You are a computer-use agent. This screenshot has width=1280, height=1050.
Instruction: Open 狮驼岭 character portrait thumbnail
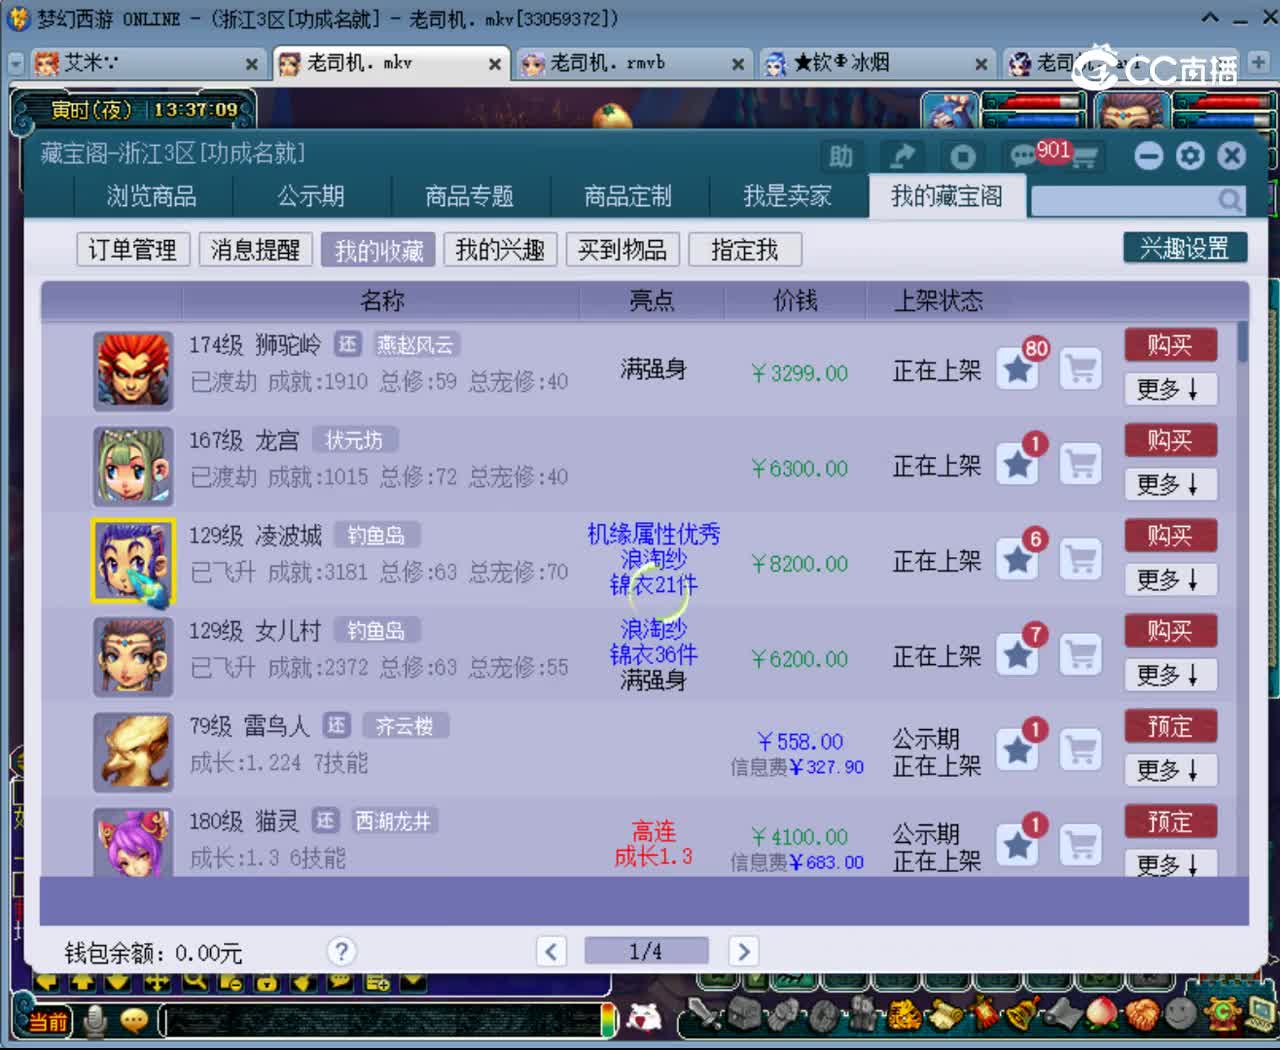[133, 371]
